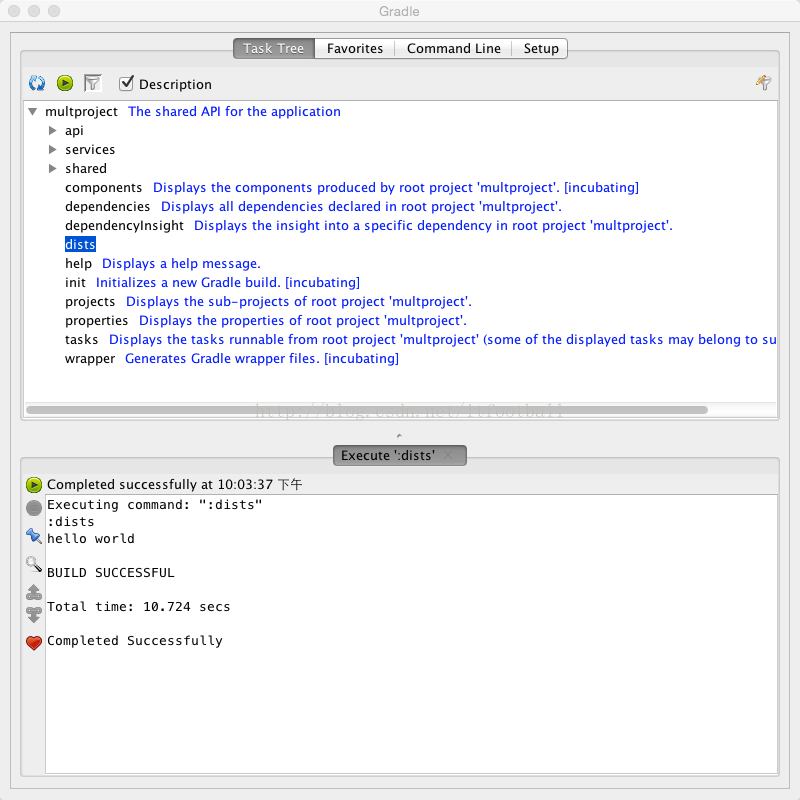
Task: Toggle the Description checkbox
Action: [x=126, y=83]
